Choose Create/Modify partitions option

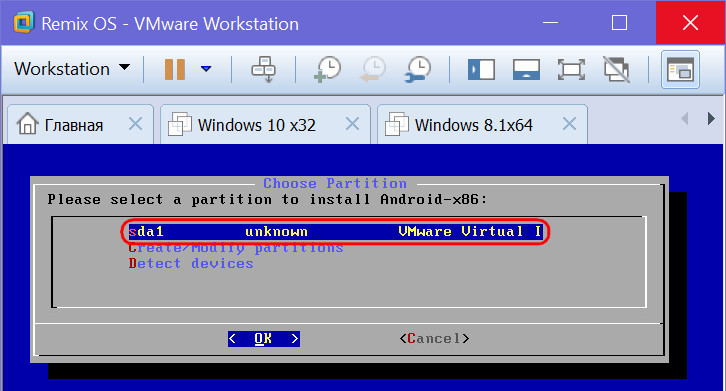tap(236, 248)
